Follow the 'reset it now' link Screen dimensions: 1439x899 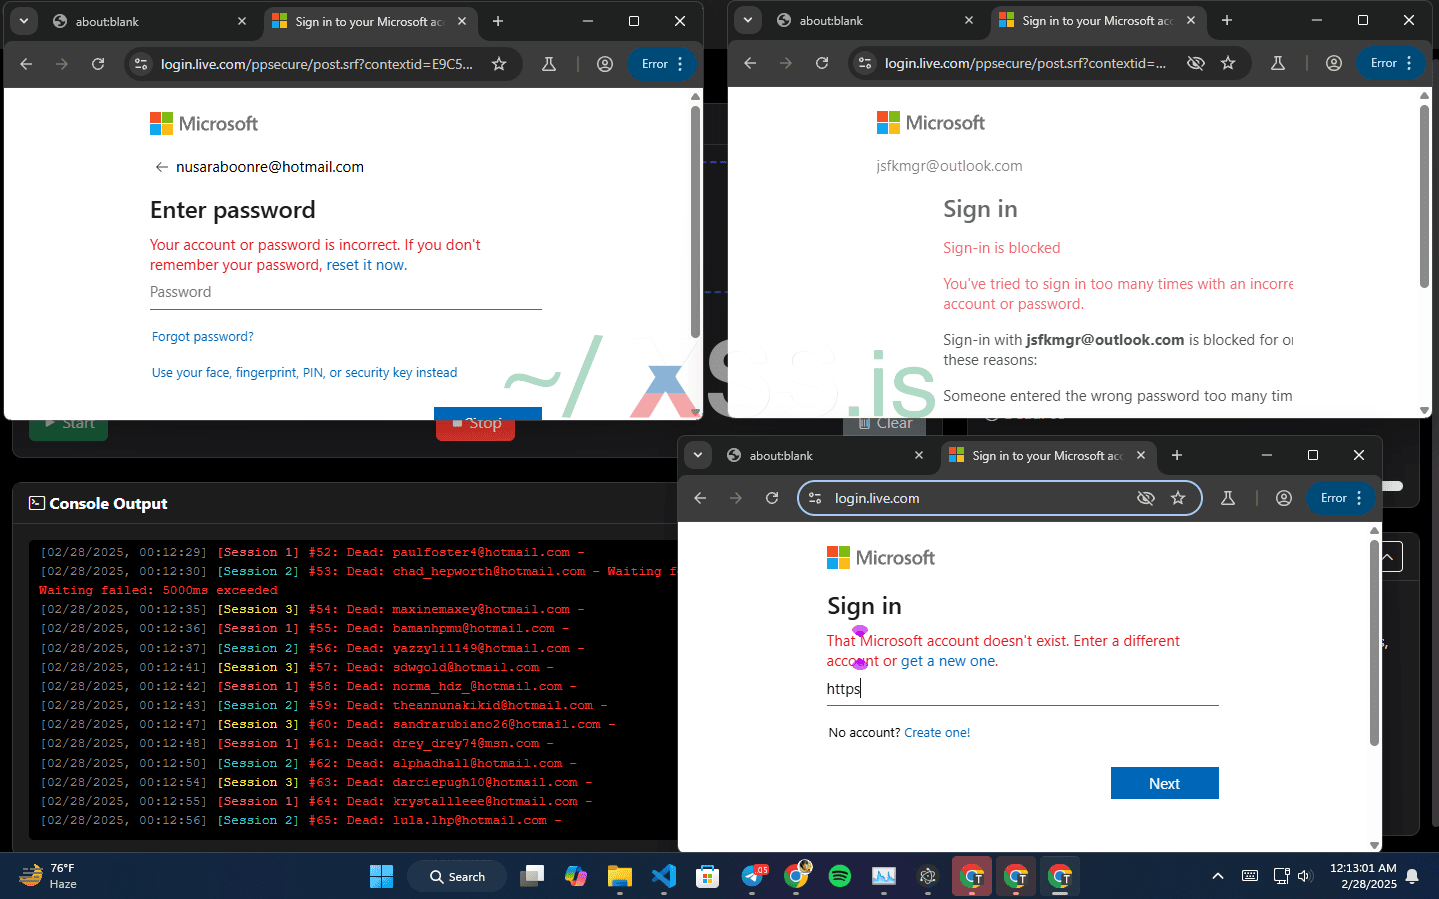coord(365,265)
